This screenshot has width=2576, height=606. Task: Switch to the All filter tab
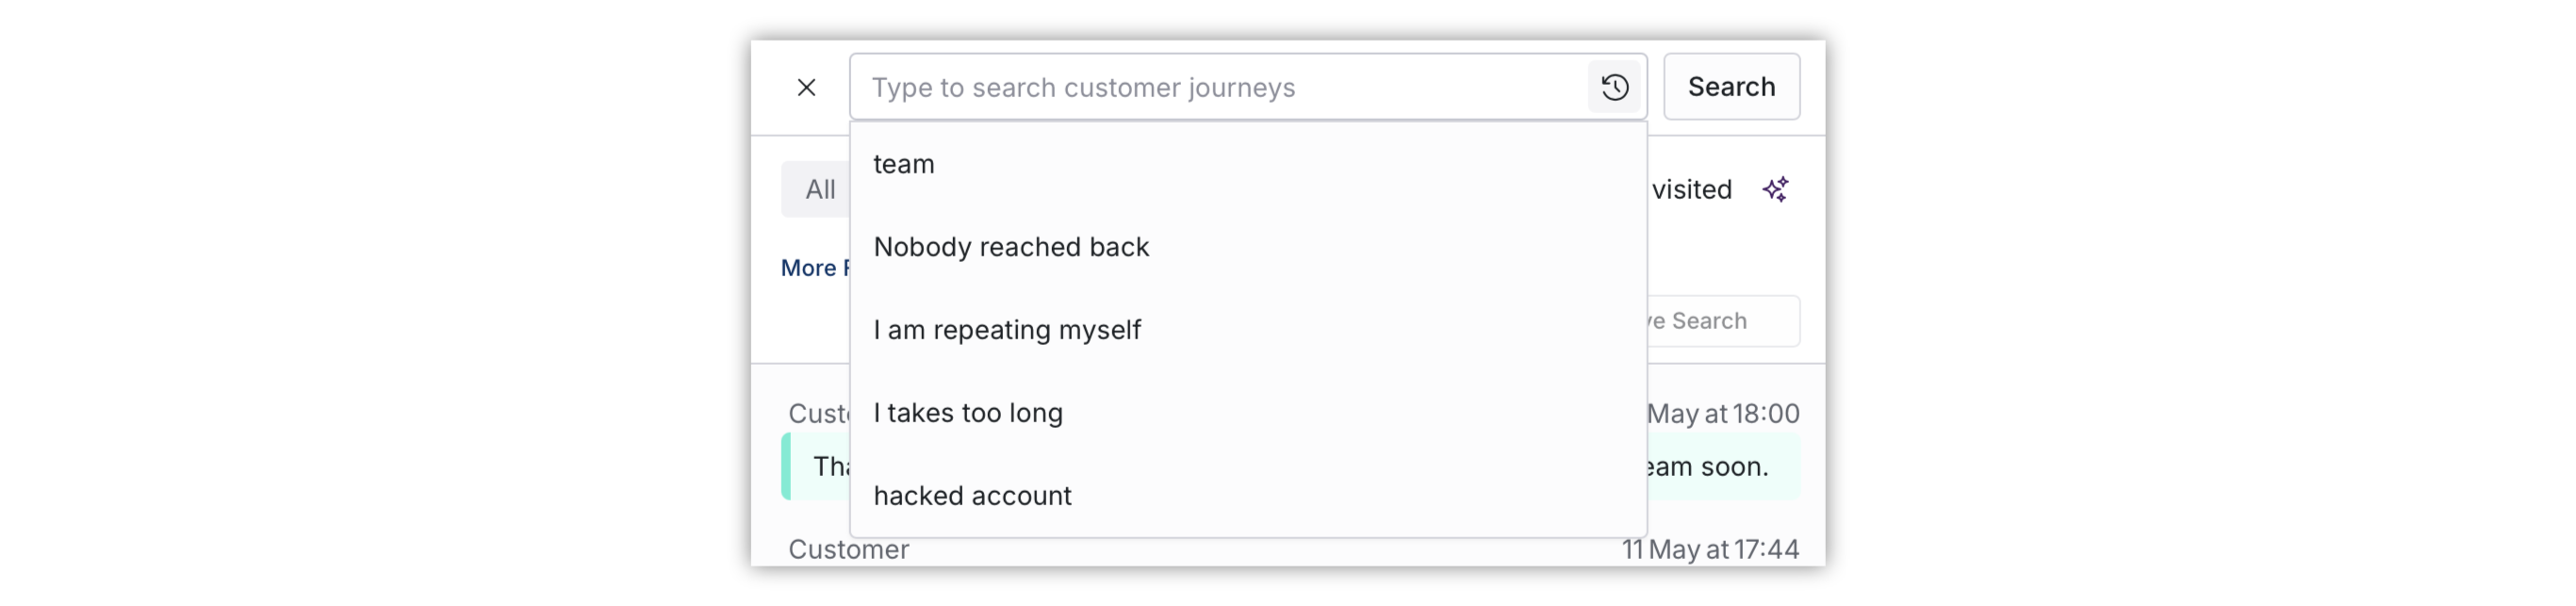pyautogui.click(x=817, y=189)
